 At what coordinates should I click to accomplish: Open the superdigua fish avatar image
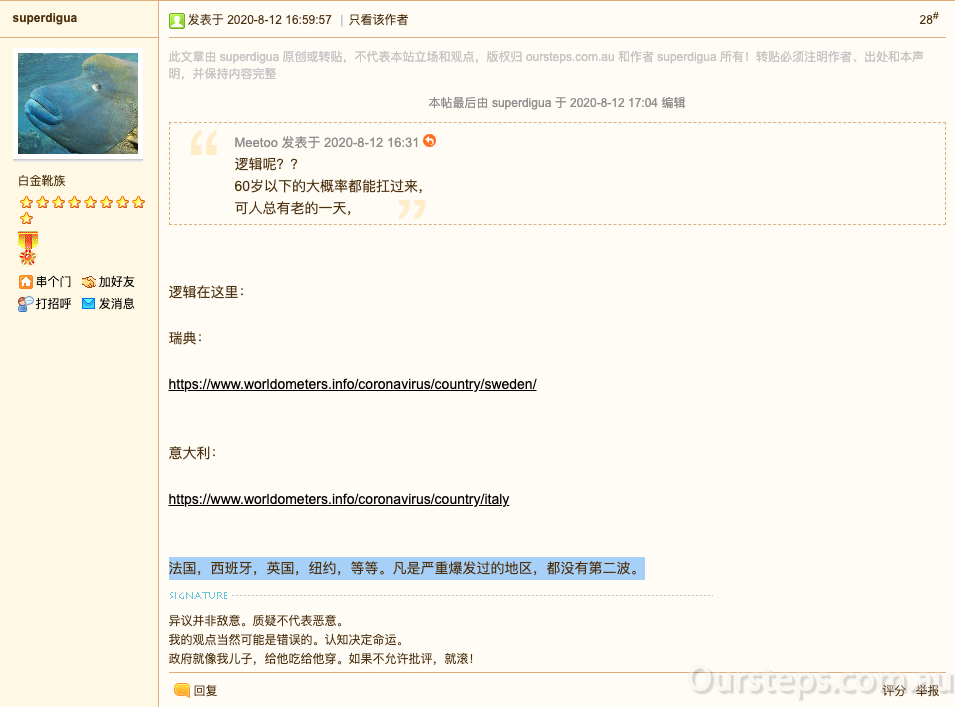click(x=78, y=103)
